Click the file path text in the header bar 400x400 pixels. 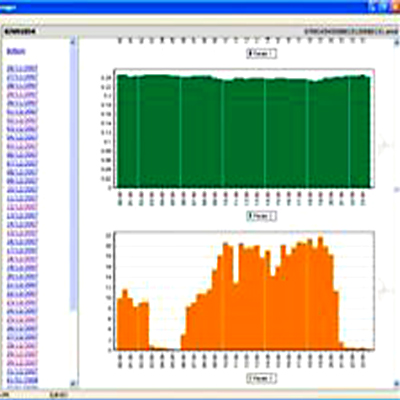click(x=351, y=32)
